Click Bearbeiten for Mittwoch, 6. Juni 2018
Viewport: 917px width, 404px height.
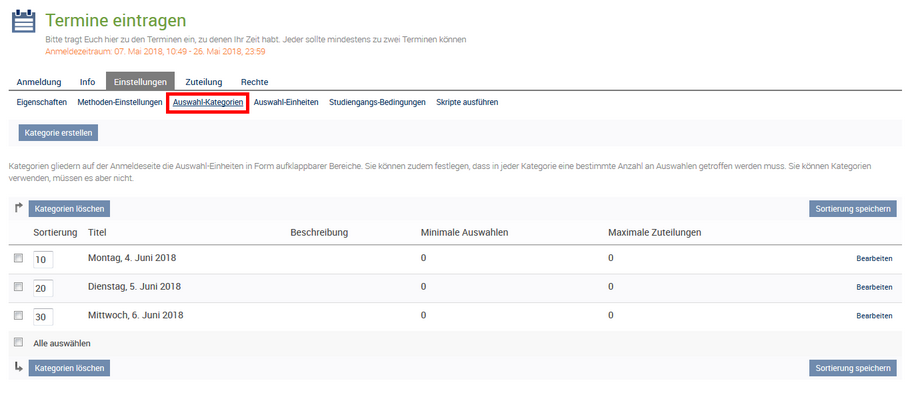click(874, 316)
